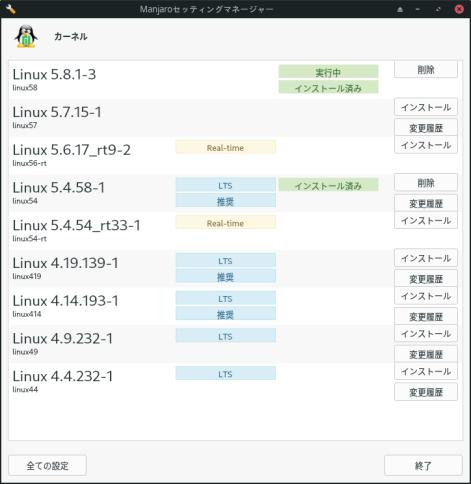This screenshot has height=484, width=471.
Task: Click 推奨 badge on Linux 4.19.139-1
Action: pyautogui.click(x=226, y=276)
